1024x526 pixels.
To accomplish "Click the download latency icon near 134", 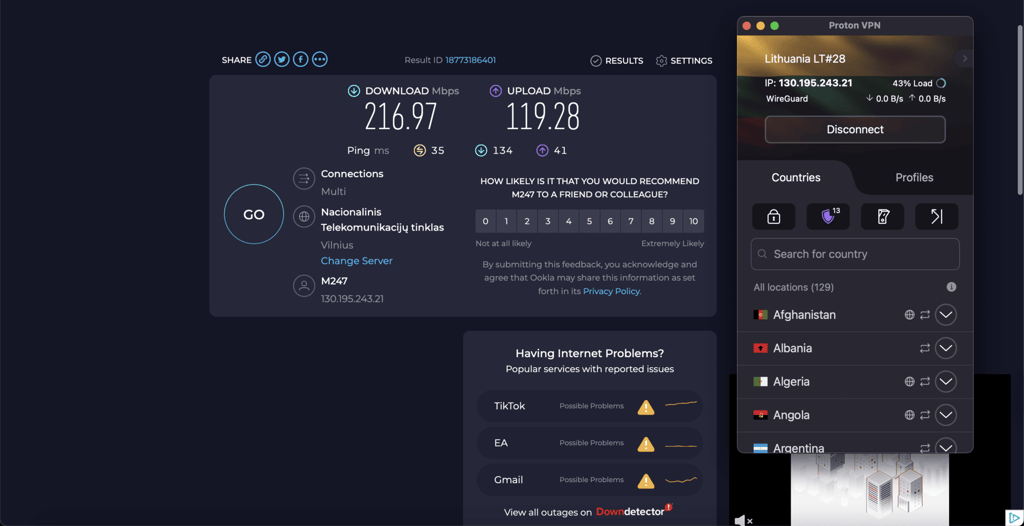I will click(481, 150).
